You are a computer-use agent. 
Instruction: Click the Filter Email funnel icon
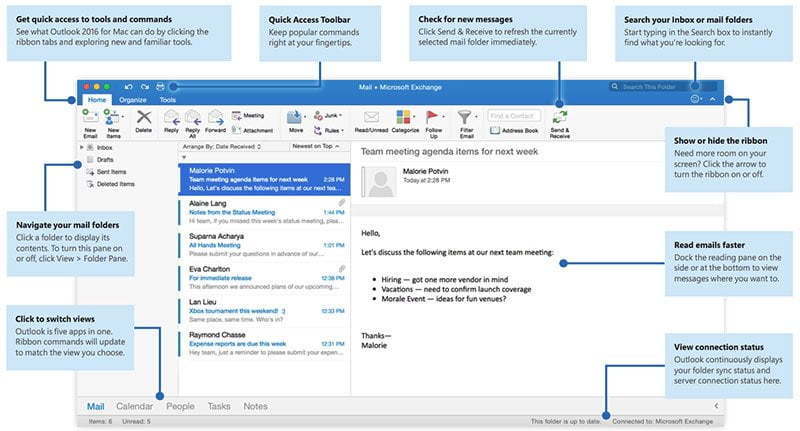(465, 119)
